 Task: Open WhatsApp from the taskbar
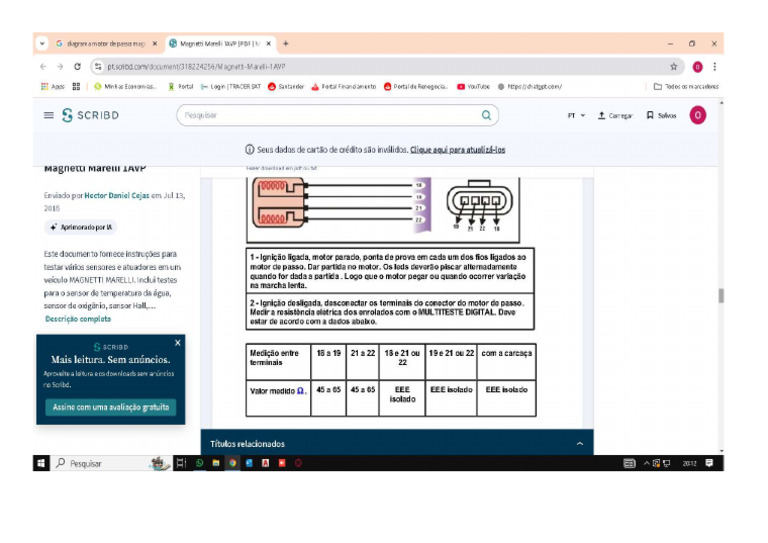pos(199,463)
